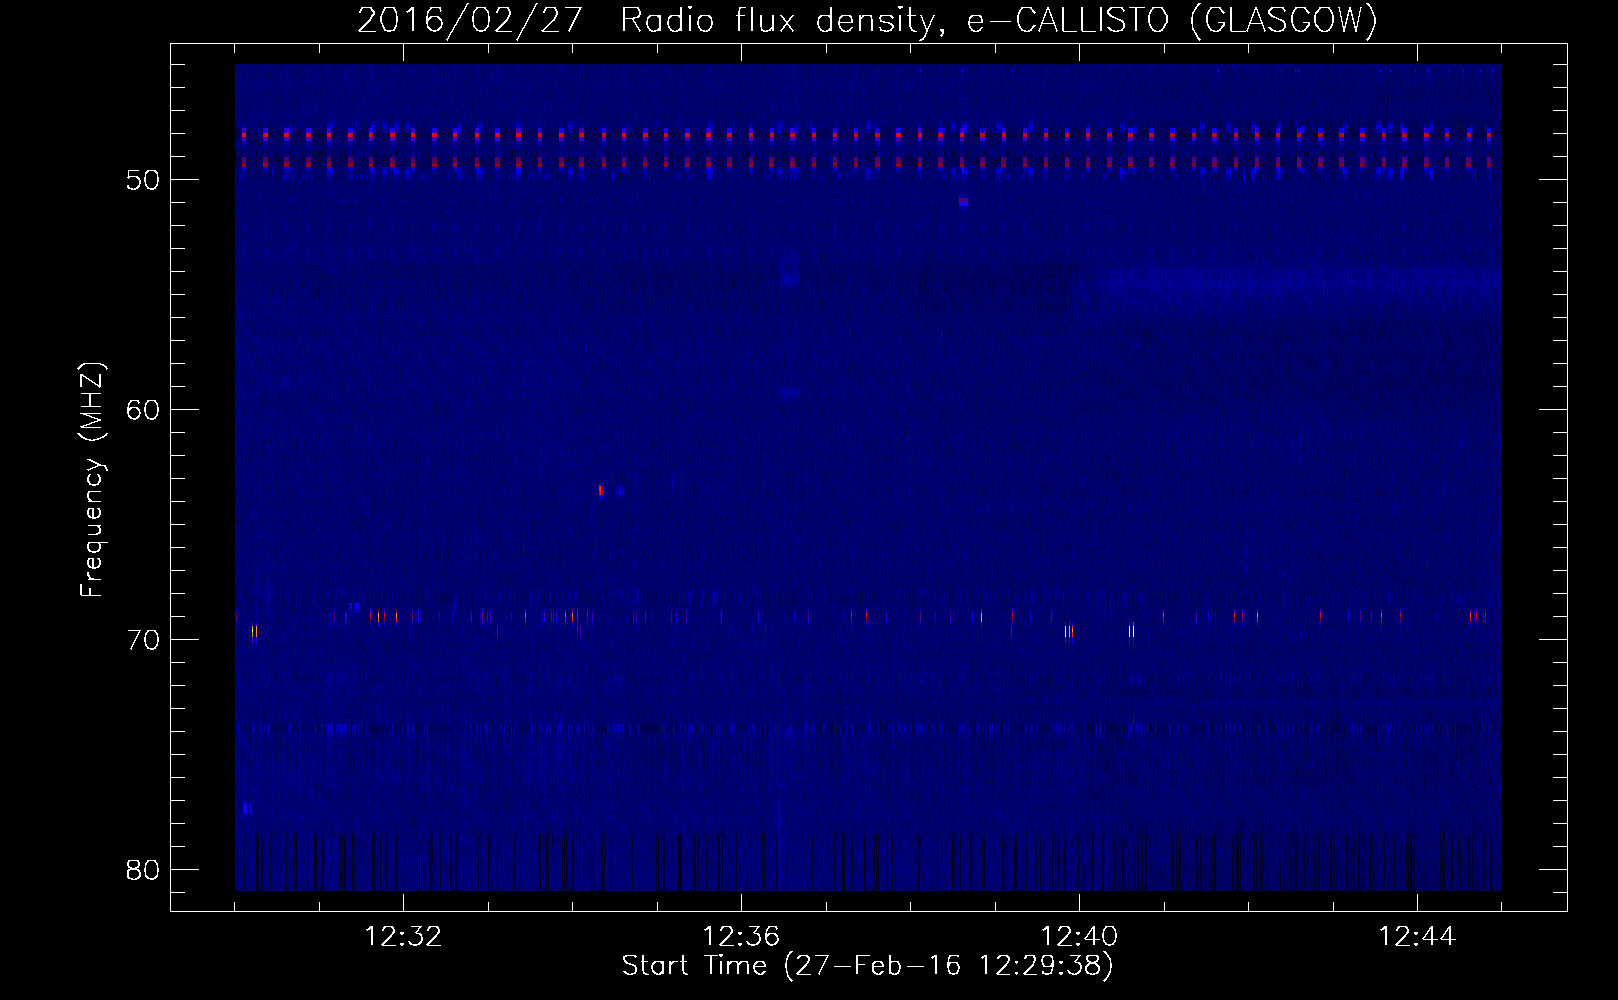
Task: Click the 12:32 time tick label
Action: pyautogui.click(x=403, y=937)
